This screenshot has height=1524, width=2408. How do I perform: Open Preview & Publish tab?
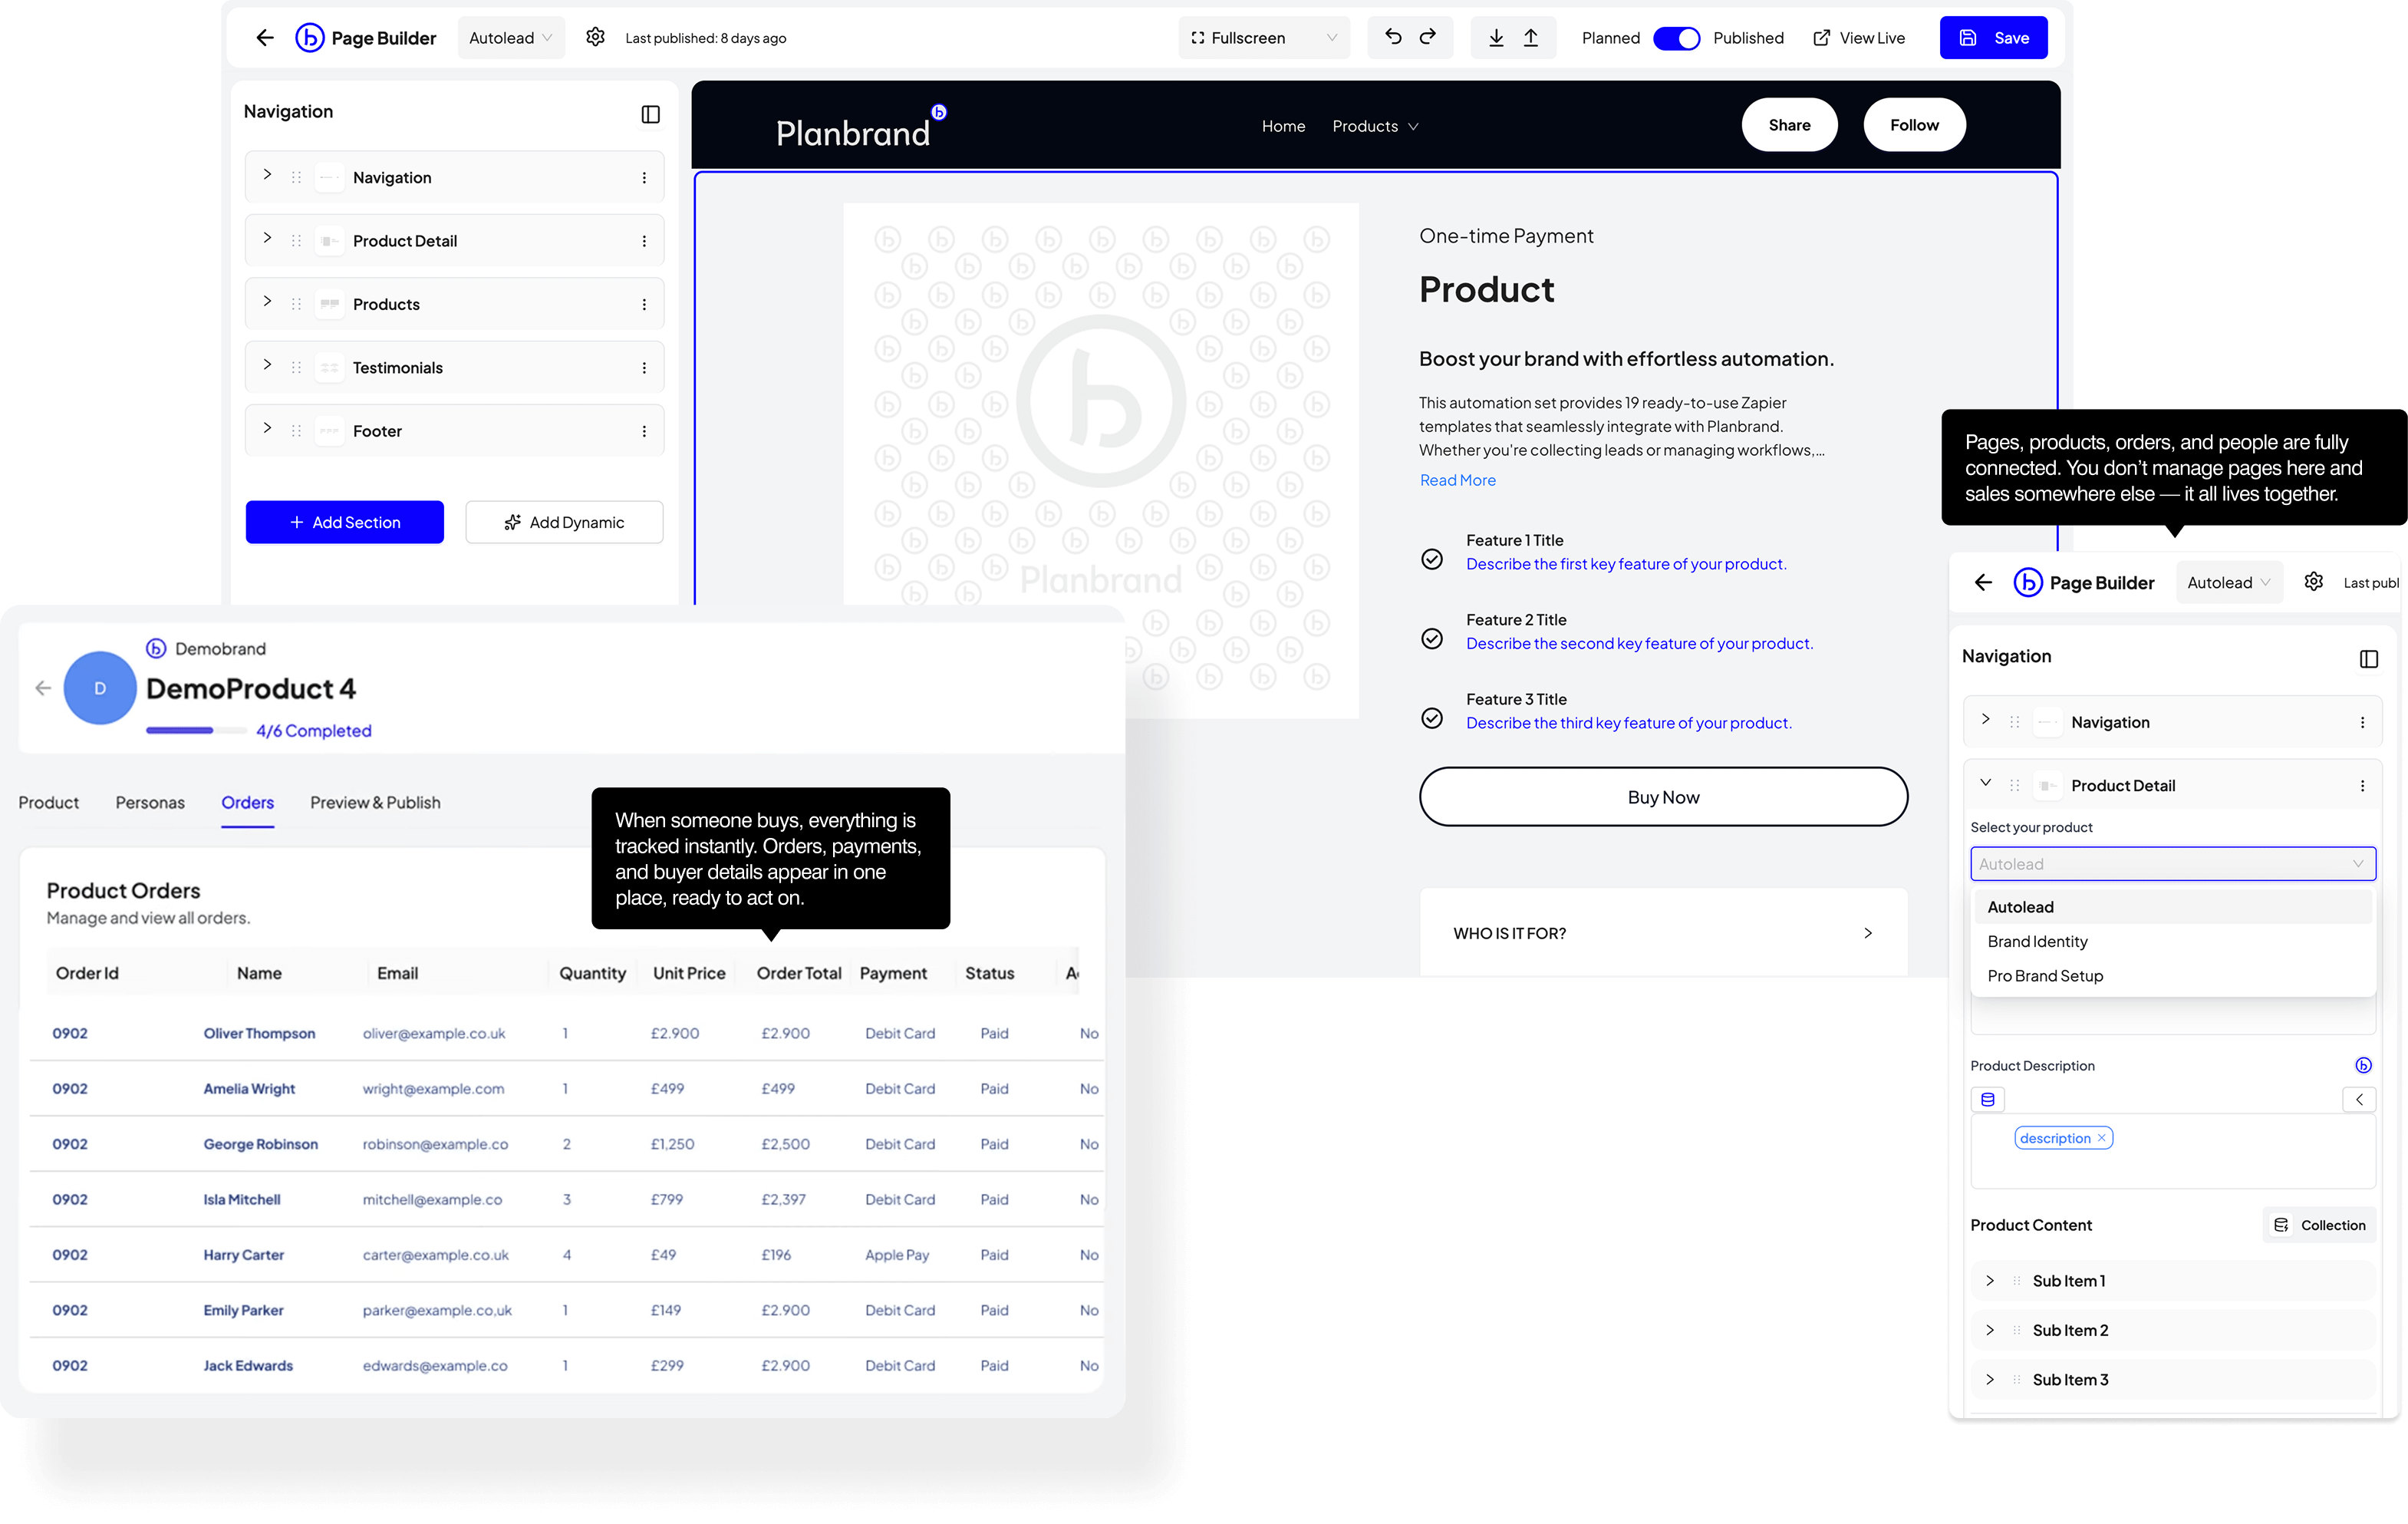click(x=375, y=802)
